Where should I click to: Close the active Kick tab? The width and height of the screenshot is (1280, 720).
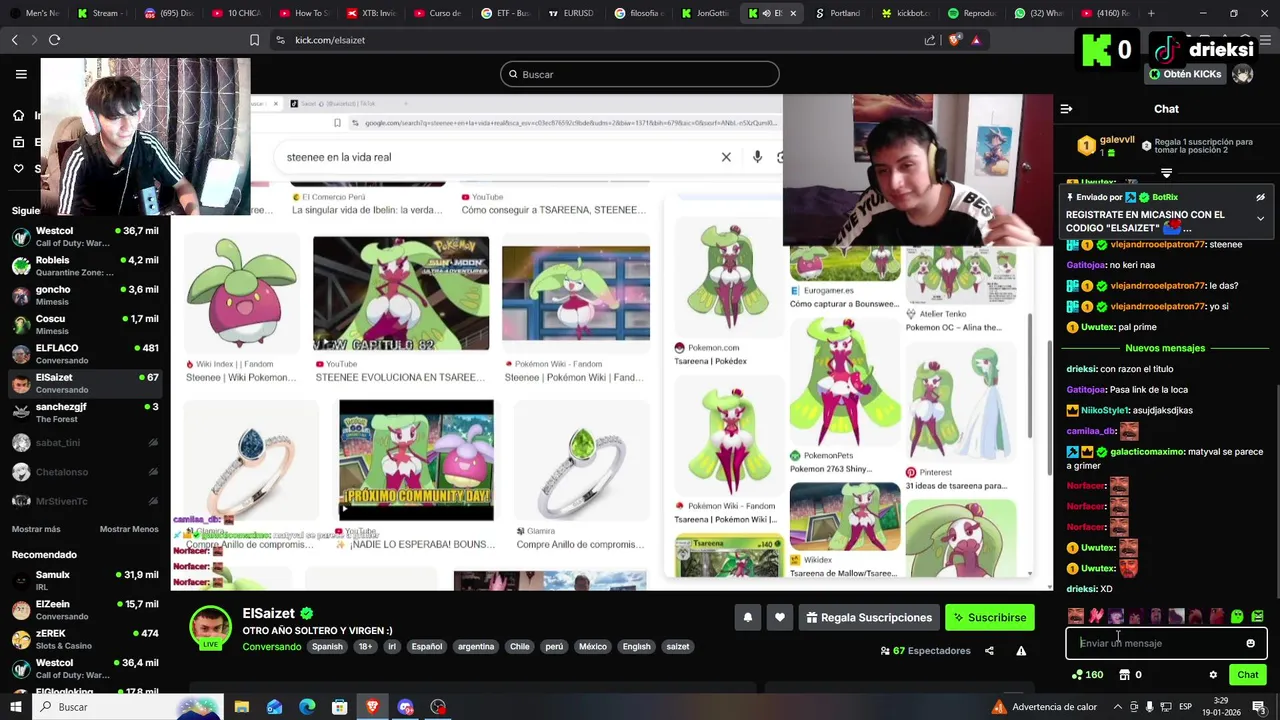793,13
